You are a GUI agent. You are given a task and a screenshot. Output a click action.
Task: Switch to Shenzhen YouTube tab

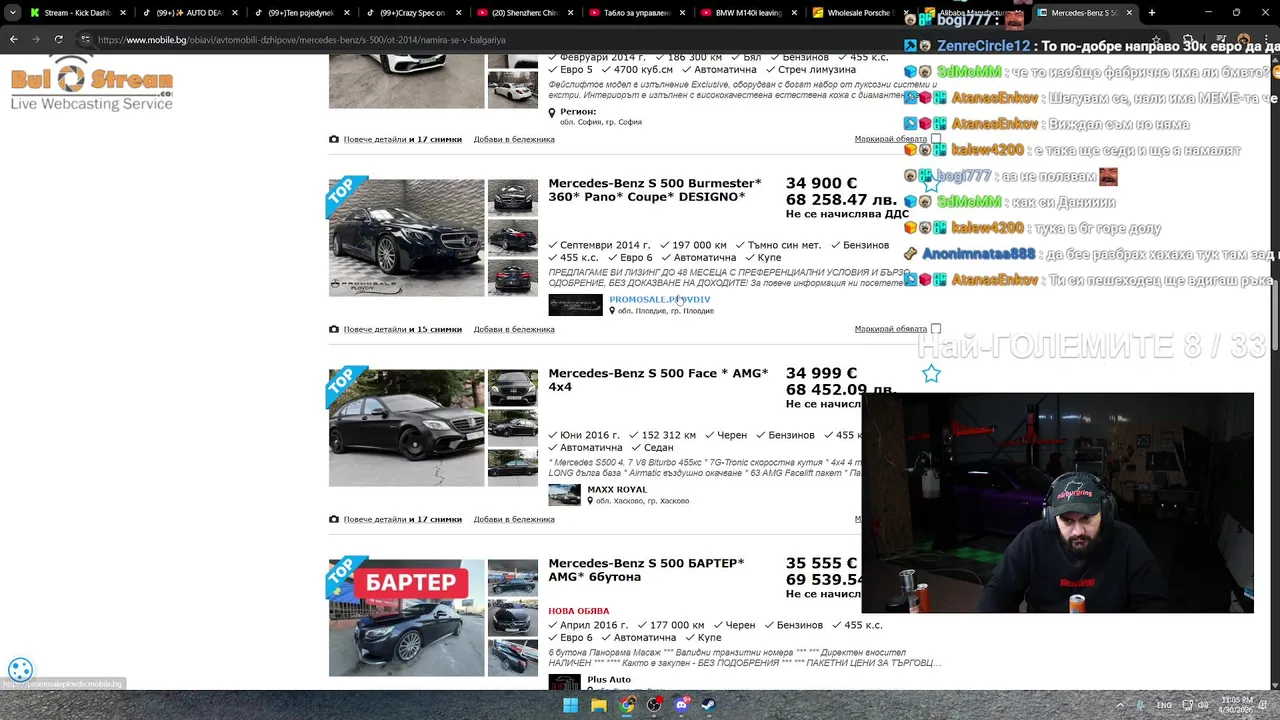point(524,13)
